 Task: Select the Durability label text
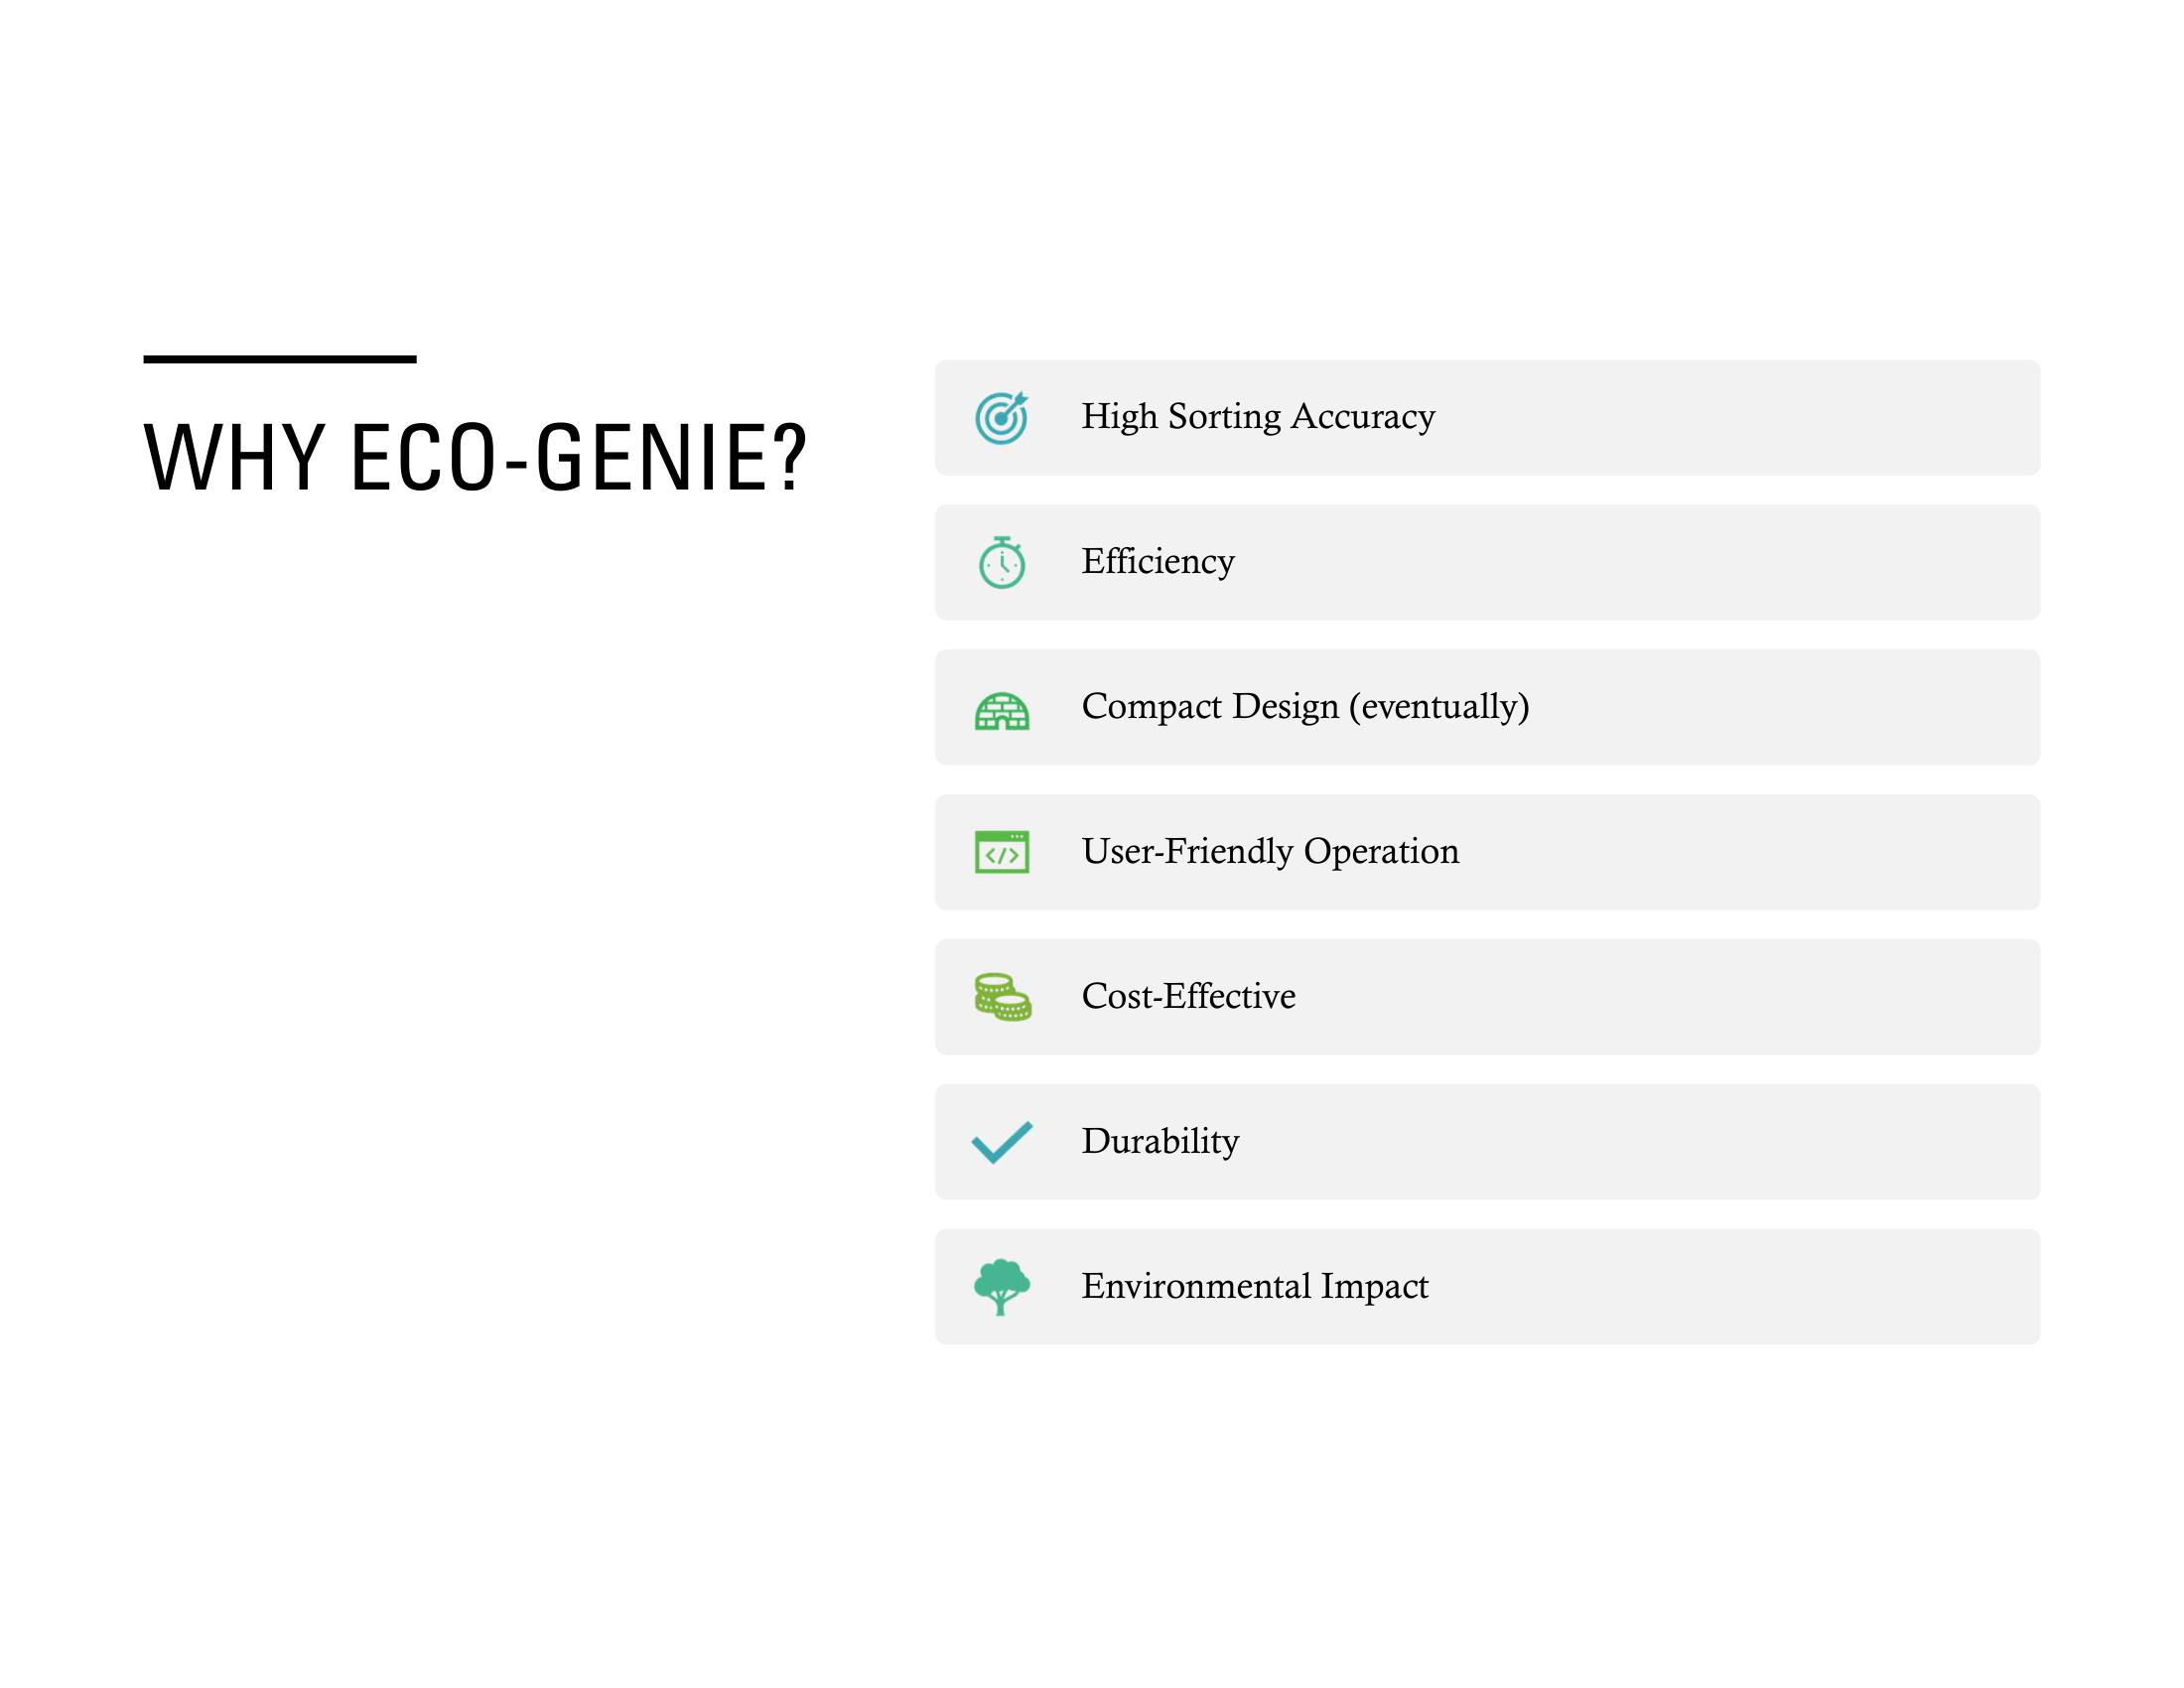[x=1160, y=1141]
